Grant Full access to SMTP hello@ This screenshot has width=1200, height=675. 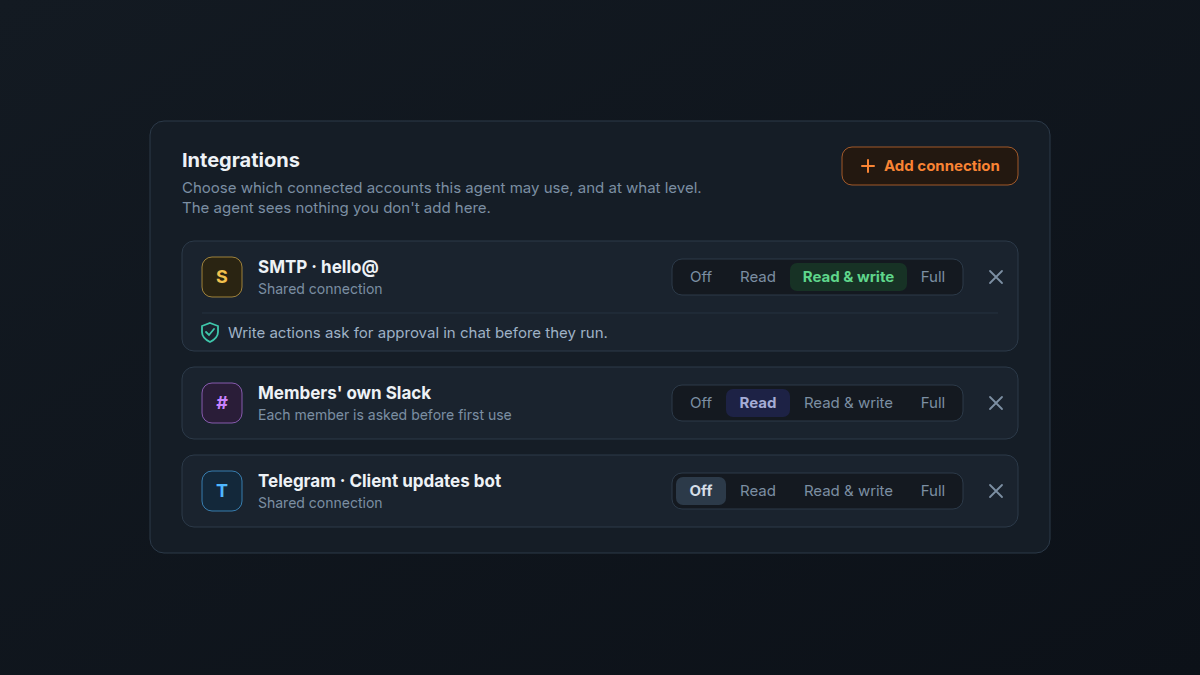933,277
